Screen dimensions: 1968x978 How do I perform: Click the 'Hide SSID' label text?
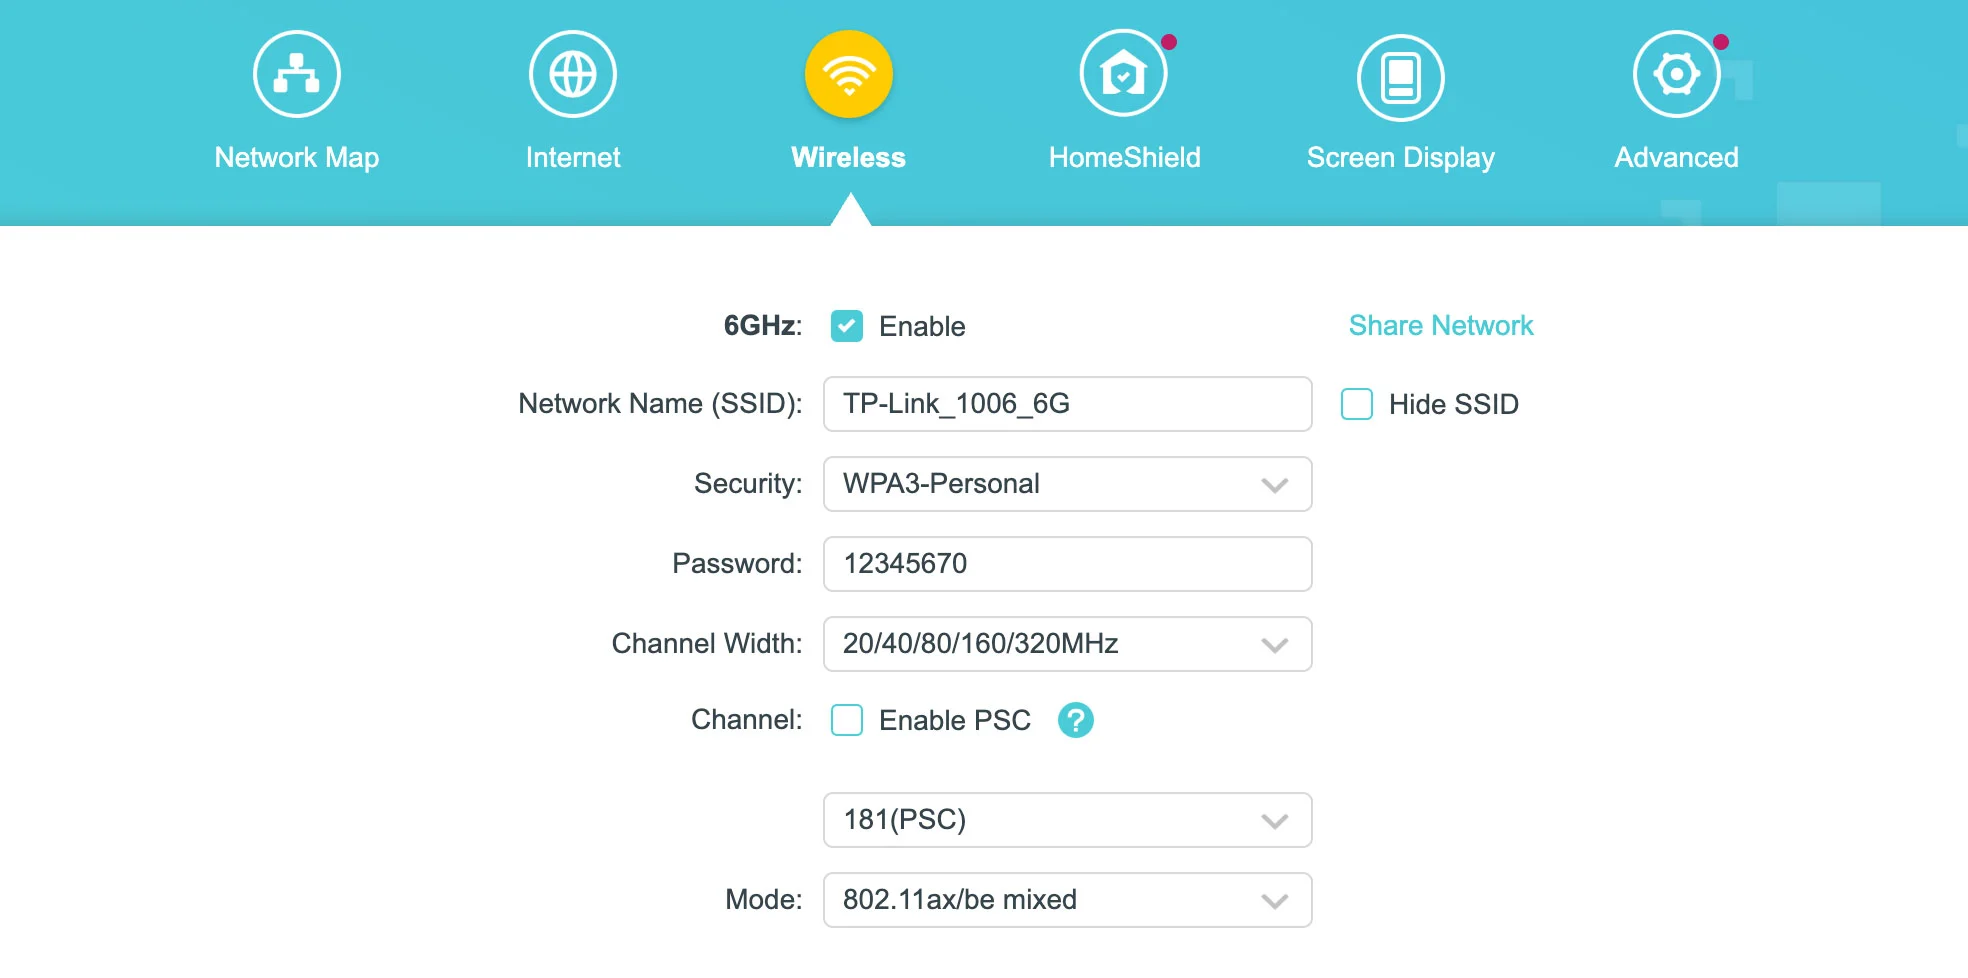(x=1454, y=404)
